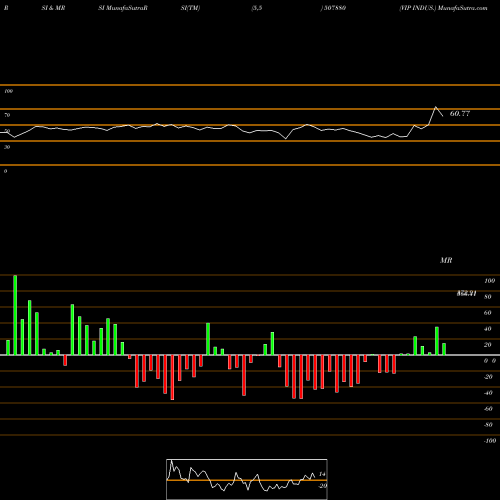Viewport: 500px width, 500px height.
Task: Click the 100 label on MR histogram axis
Action: pos(489,281)
